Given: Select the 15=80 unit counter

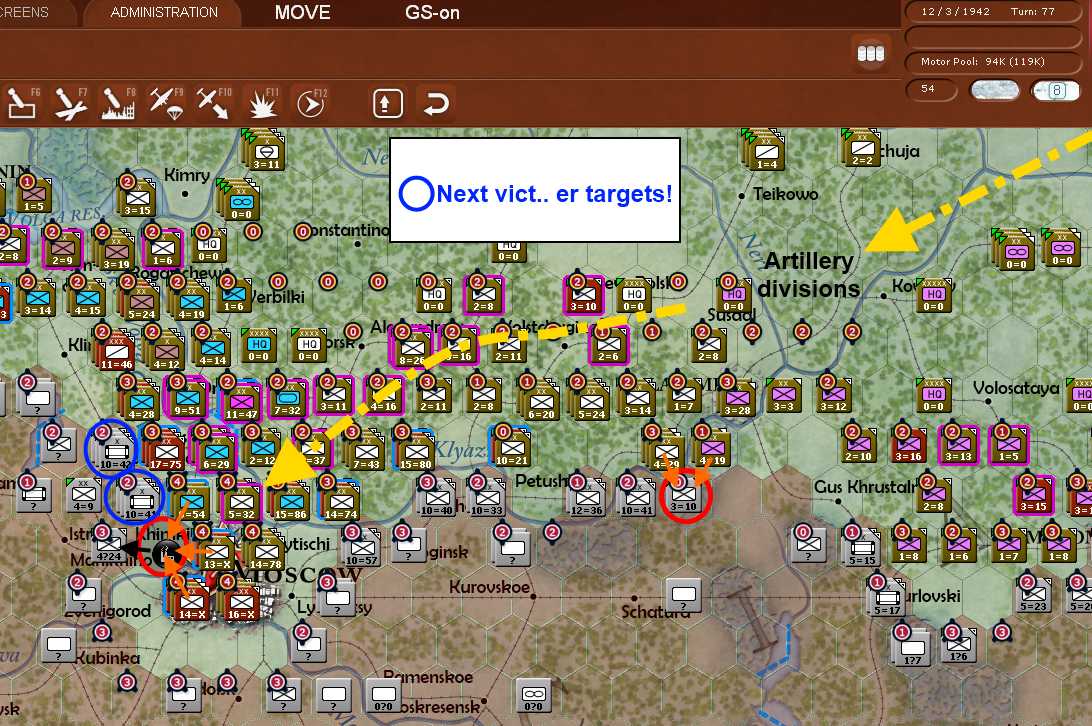Looking at the screenshot, I should click(416, 451).
